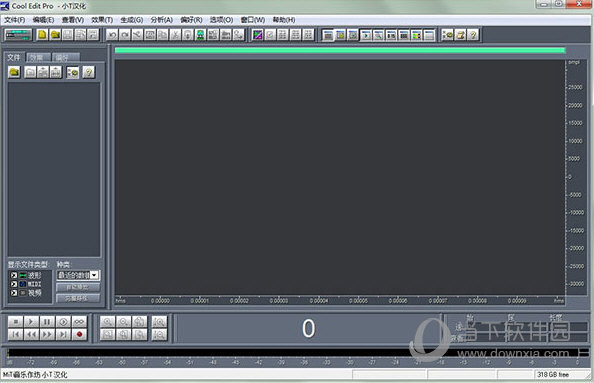Click the help question mark in main toolbar
Screen dimensions: 594x383
point(473,35)
